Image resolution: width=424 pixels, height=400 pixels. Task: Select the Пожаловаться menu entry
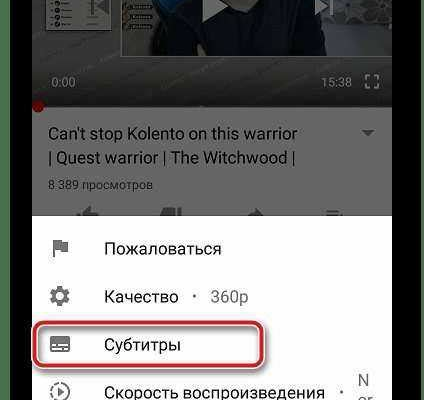coord(212,249)
